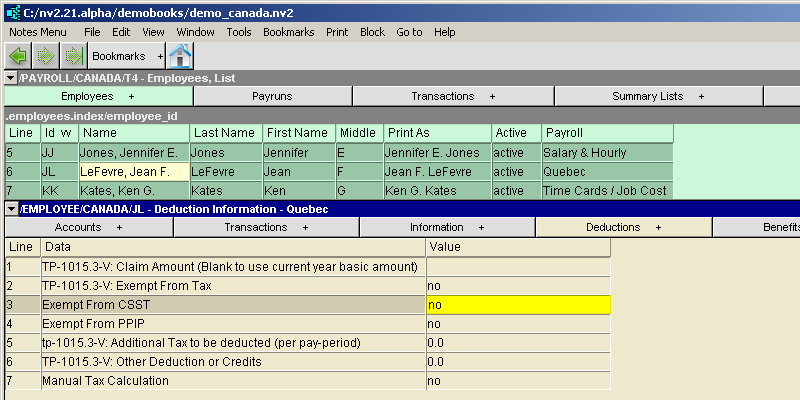Click the Claim Amount value field
The image size is (800, 400).
click(x=517, y=267)
